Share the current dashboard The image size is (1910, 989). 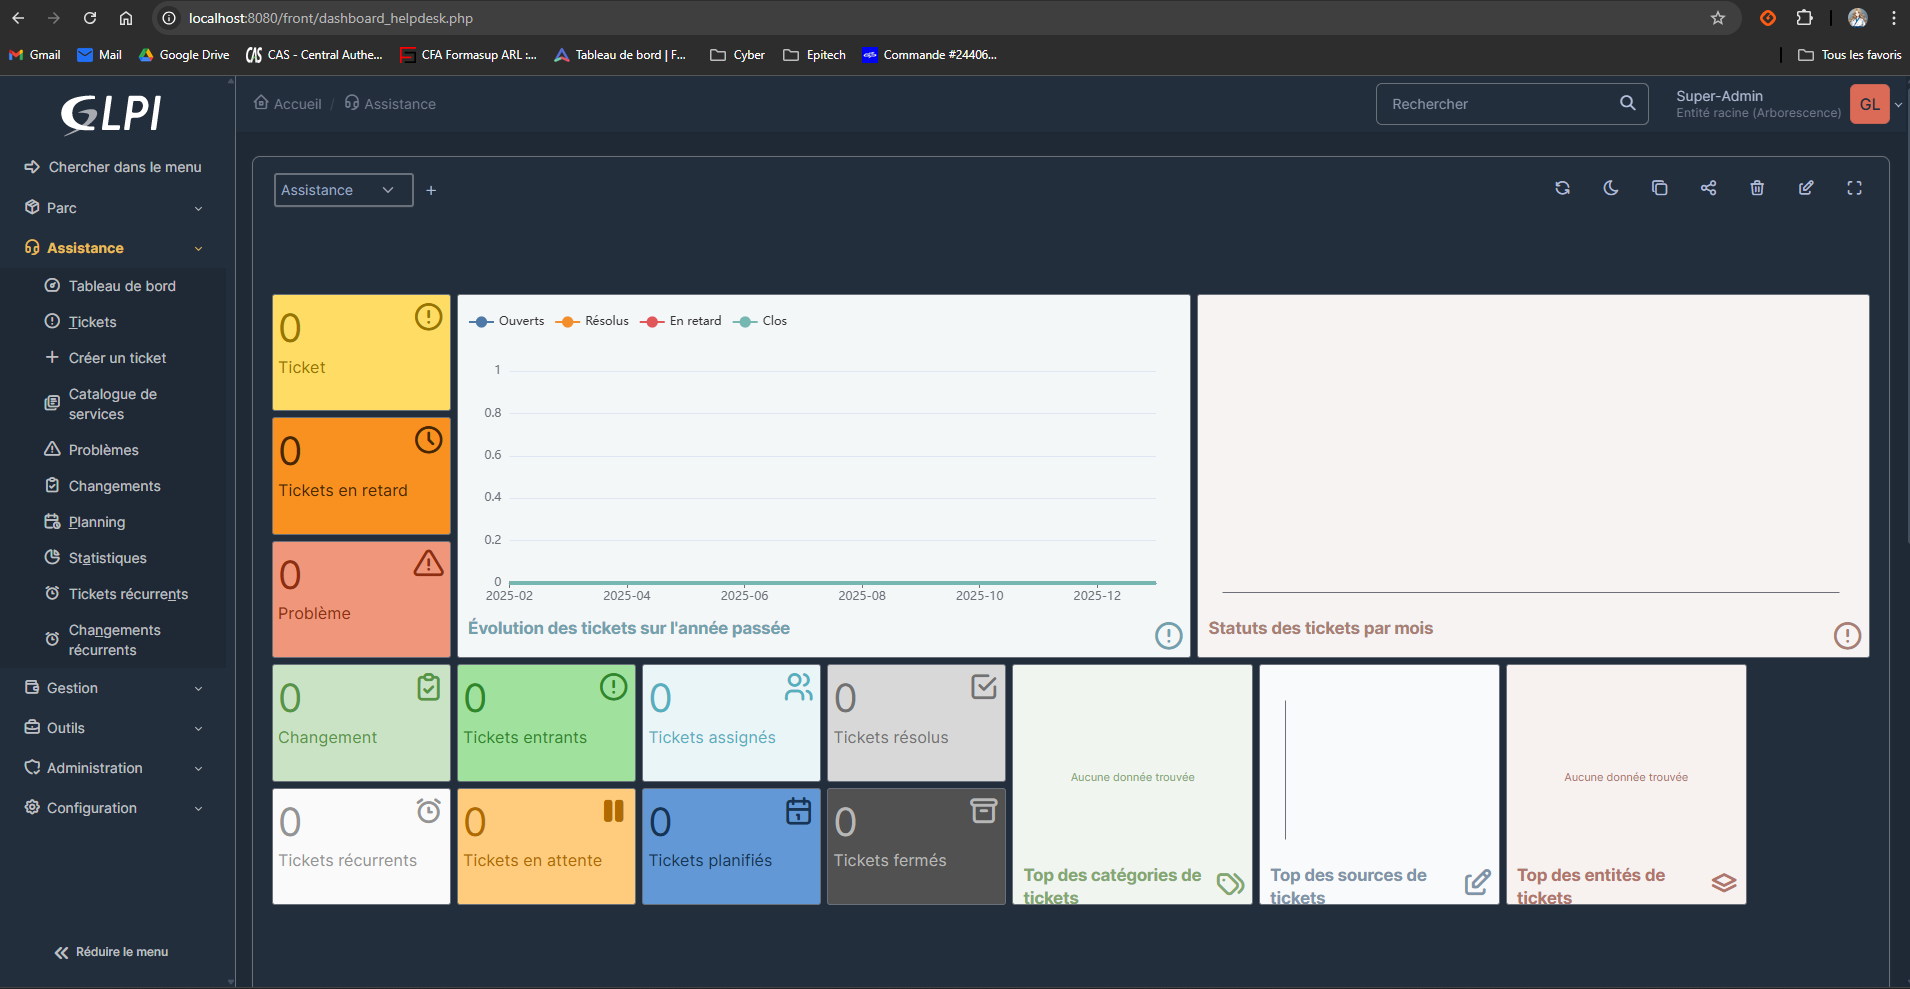[x=1708, y=188]
